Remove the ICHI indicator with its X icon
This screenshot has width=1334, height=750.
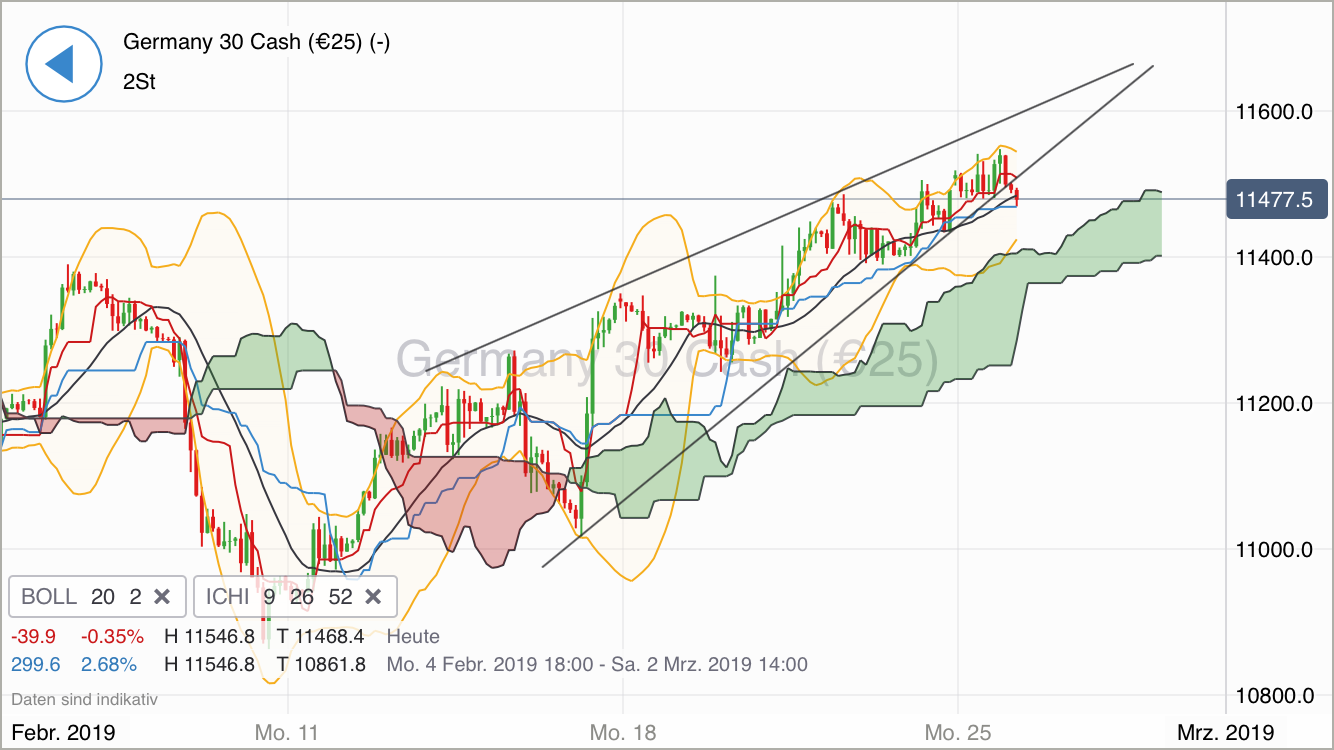coord(372,596)
